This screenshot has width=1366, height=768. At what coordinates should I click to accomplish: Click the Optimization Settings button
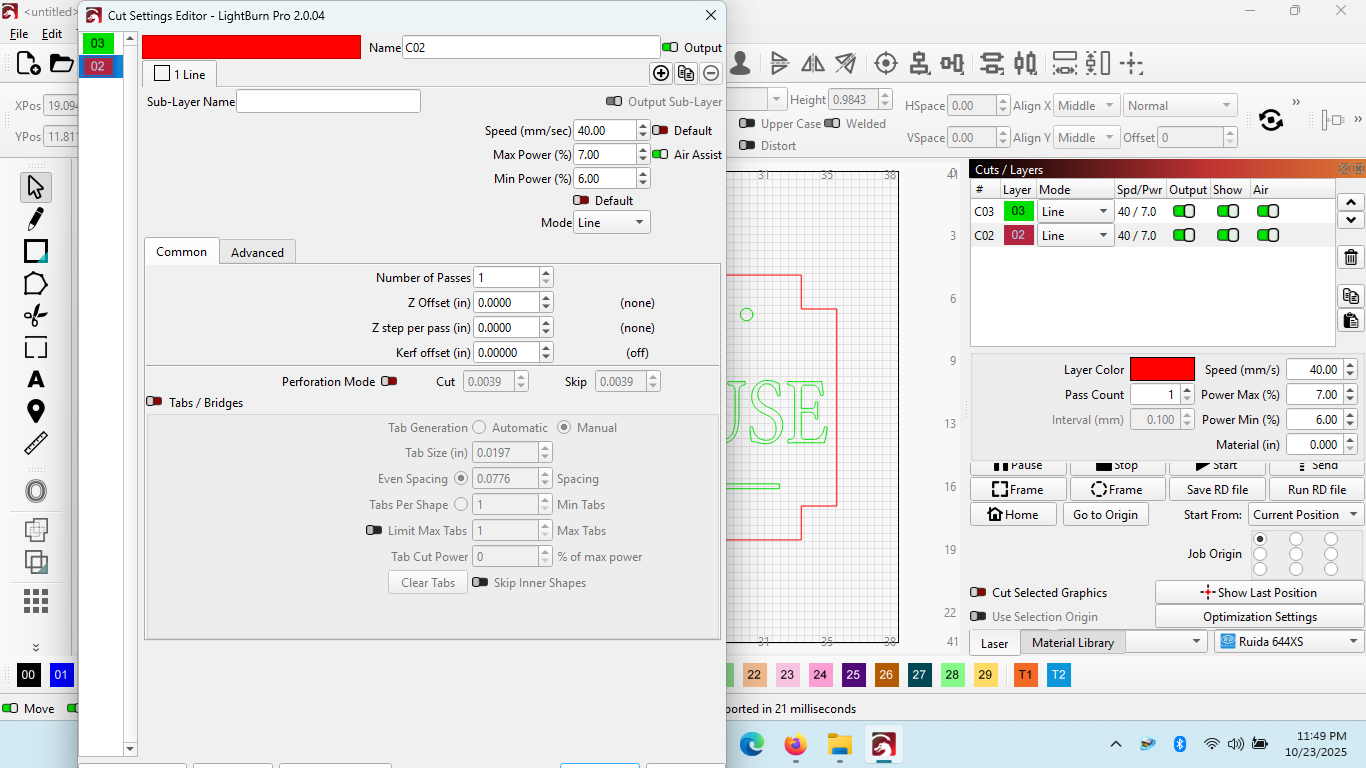pyautogui.click(x=1259, y=617)
